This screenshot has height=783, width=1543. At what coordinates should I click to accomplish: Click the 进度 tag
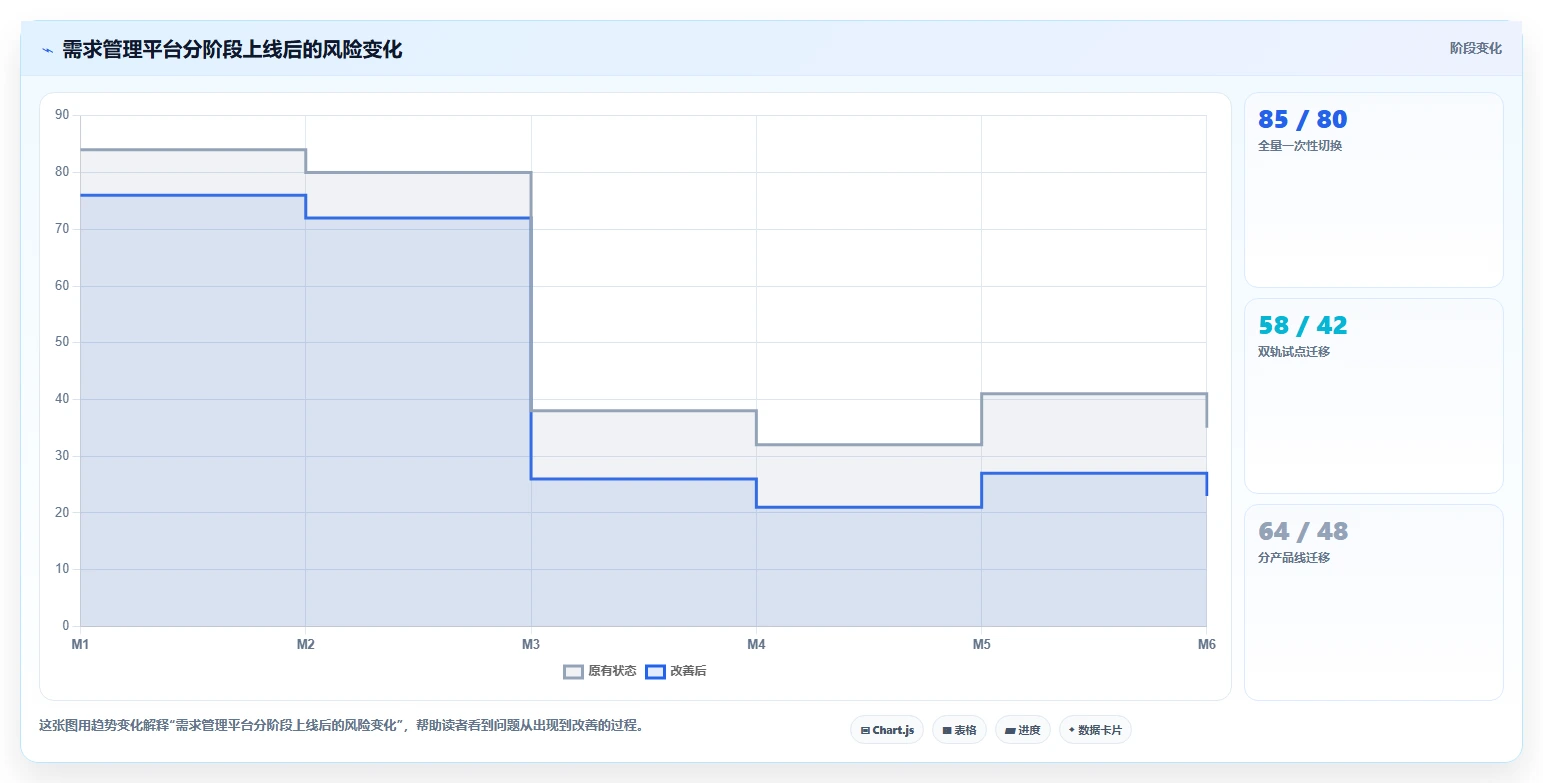tap(1022, 730)
